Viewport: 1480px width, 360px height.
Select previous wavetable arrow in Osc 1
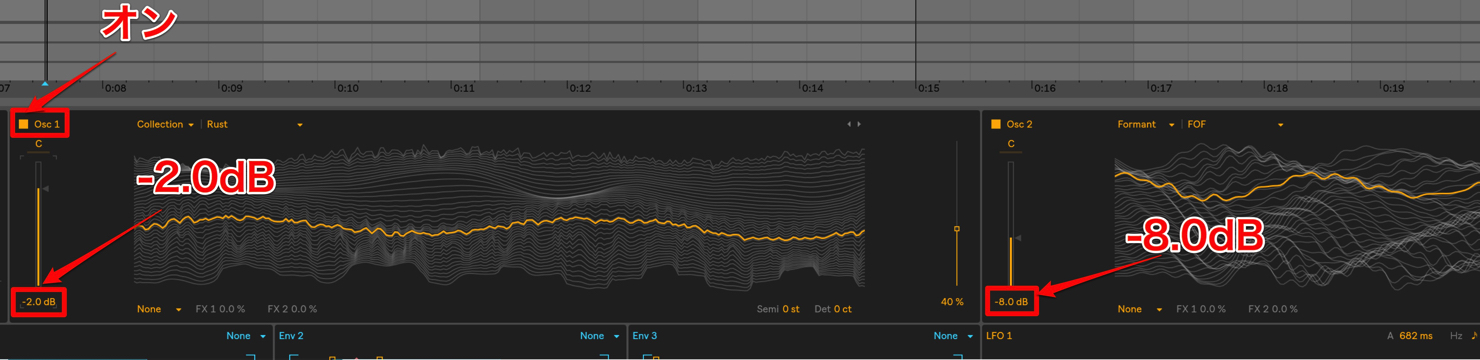point(849,124)
